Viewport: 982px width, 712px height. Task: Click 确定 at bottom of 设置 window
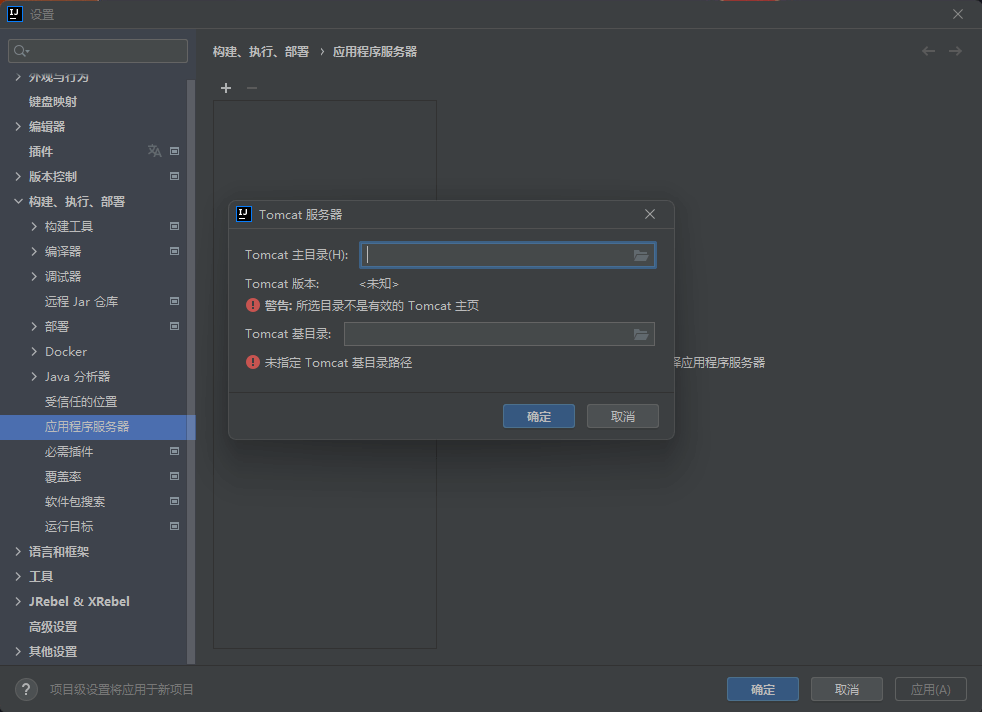tap(763, 689)
